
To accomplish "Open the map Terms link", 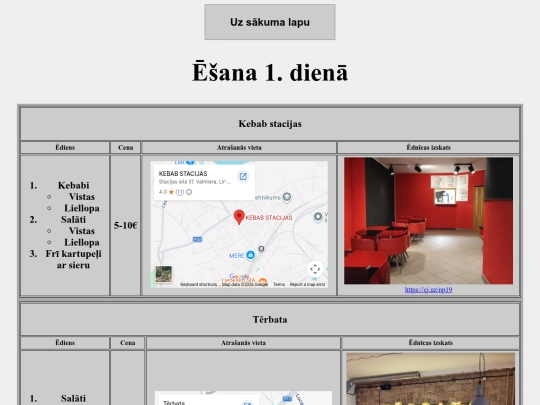I will click(x=279, y=284).
